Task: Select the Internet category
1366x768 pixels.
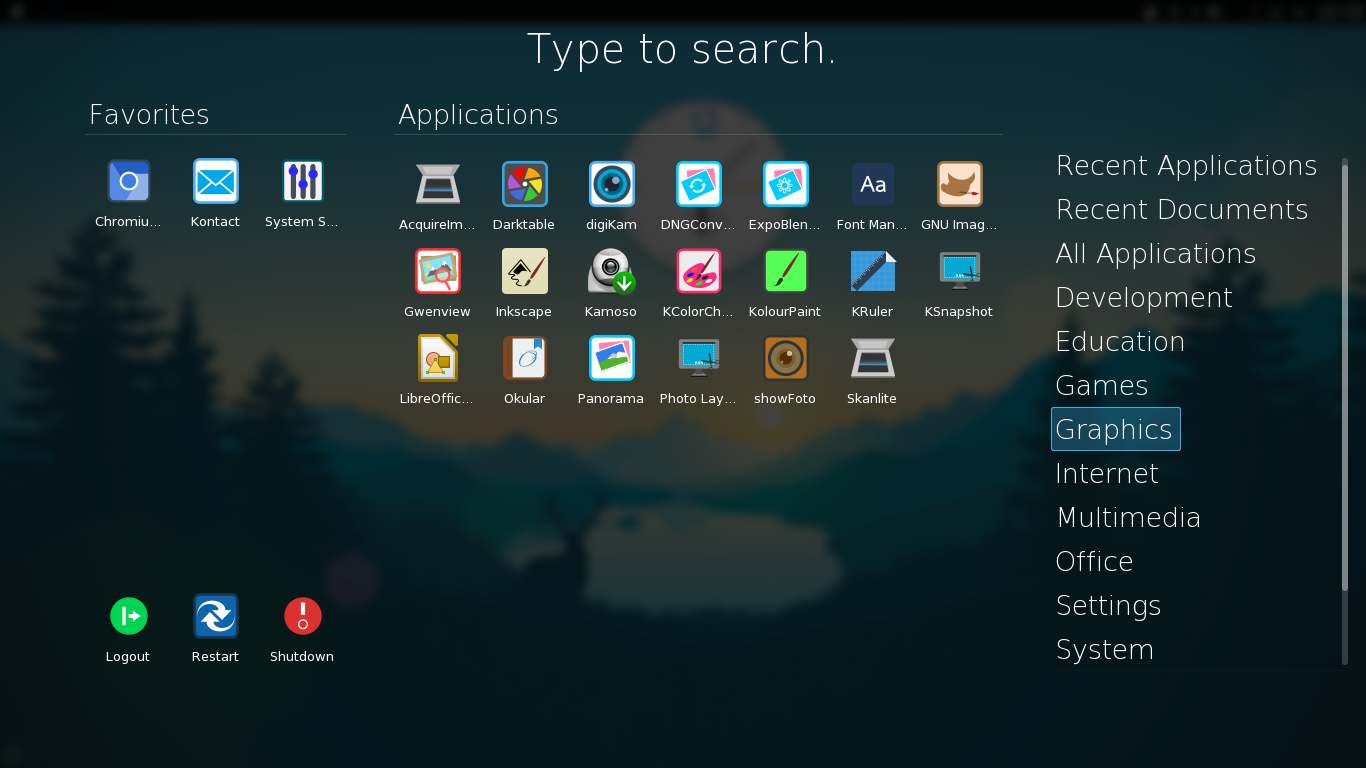Action: [1106, 473]
